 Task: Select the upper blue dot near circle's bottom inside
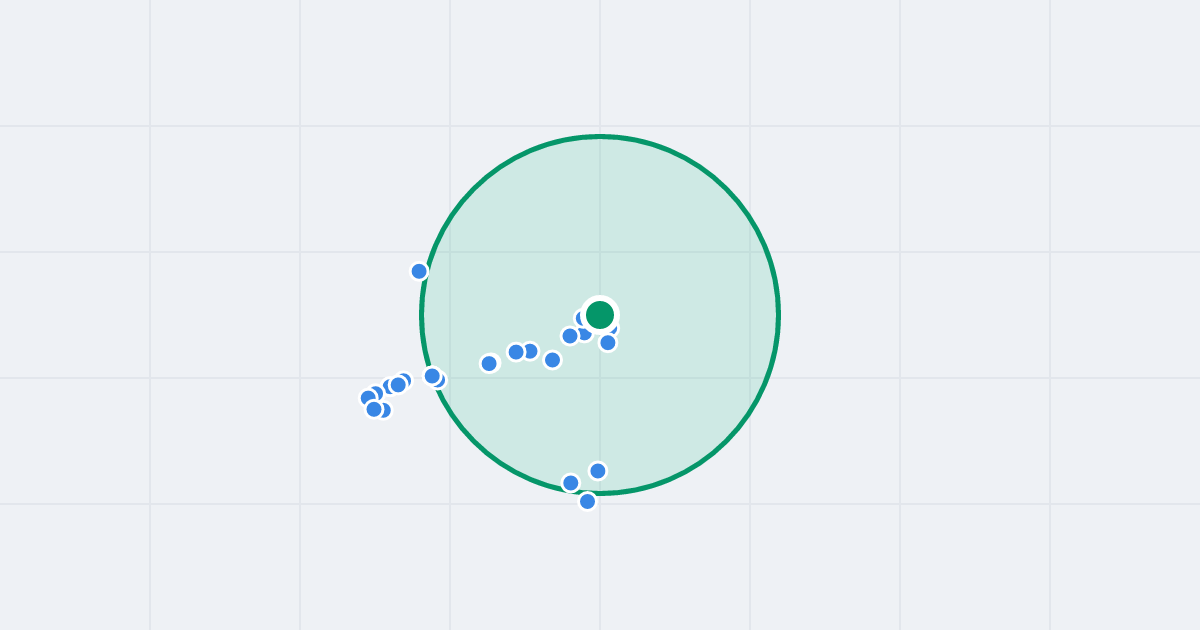pyautogui.click(x=598, y=471)
